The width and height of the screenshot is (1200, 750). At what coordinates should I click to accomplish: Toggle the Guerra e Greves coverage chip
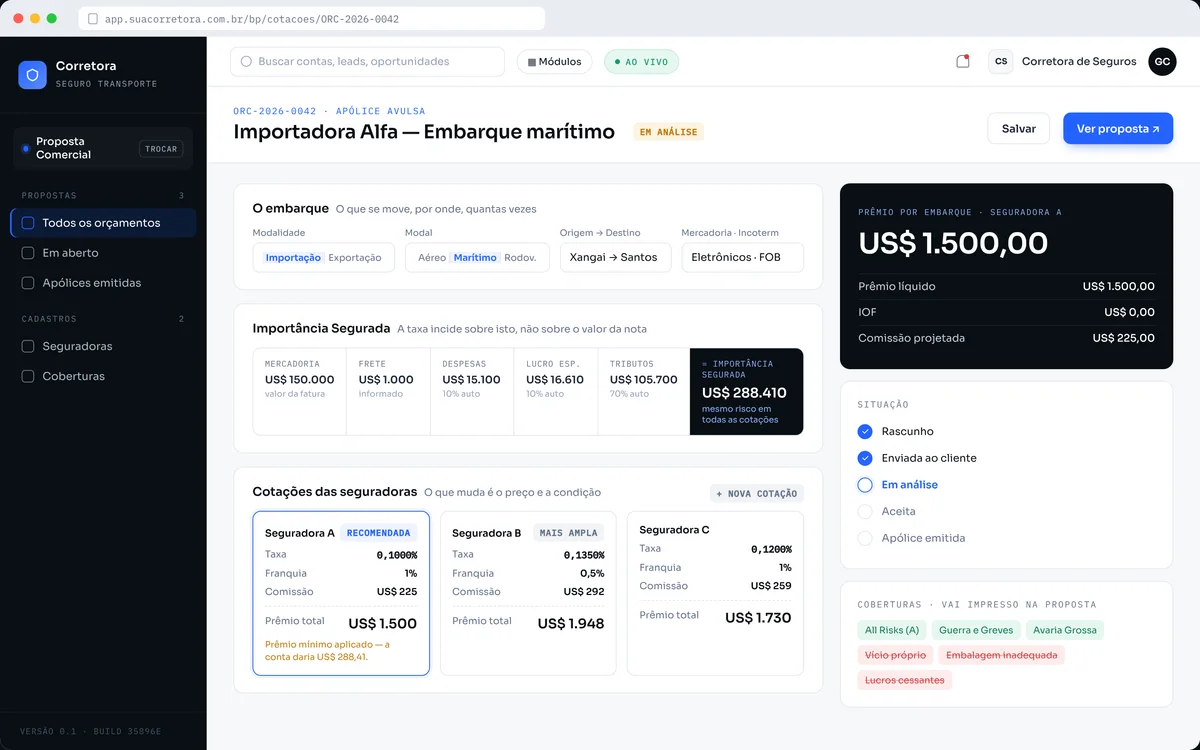click(978, 630)
